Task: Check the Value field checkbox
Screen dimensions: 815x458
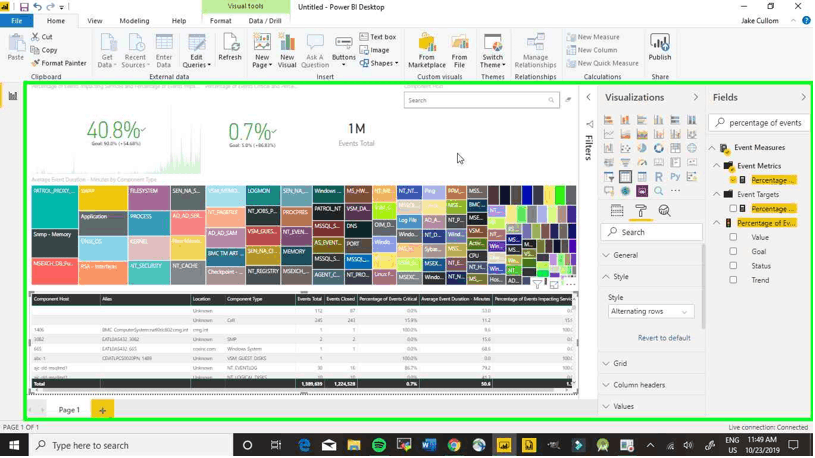Action: [733, 237]
